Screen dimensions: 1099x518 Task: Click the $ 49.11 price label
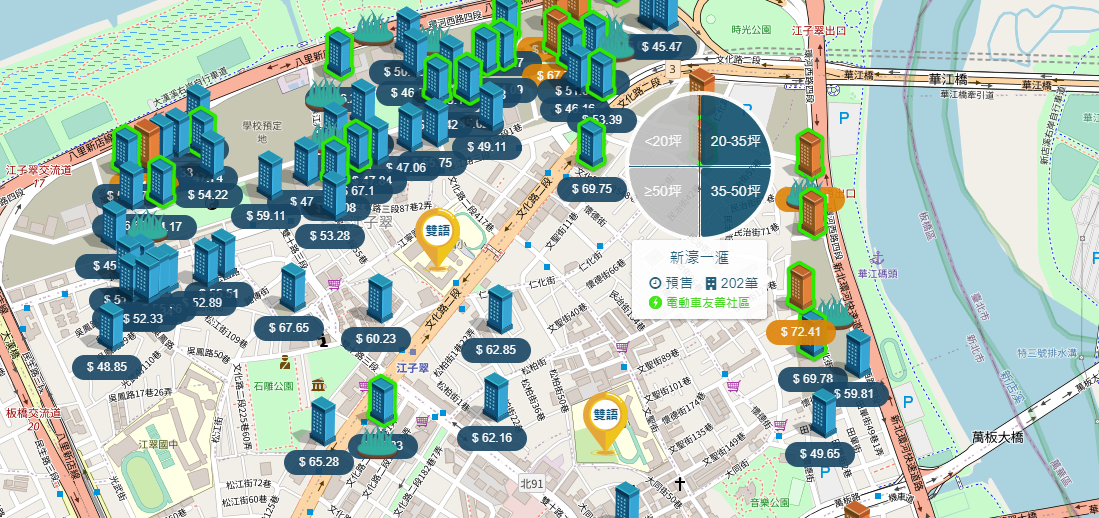486,146
